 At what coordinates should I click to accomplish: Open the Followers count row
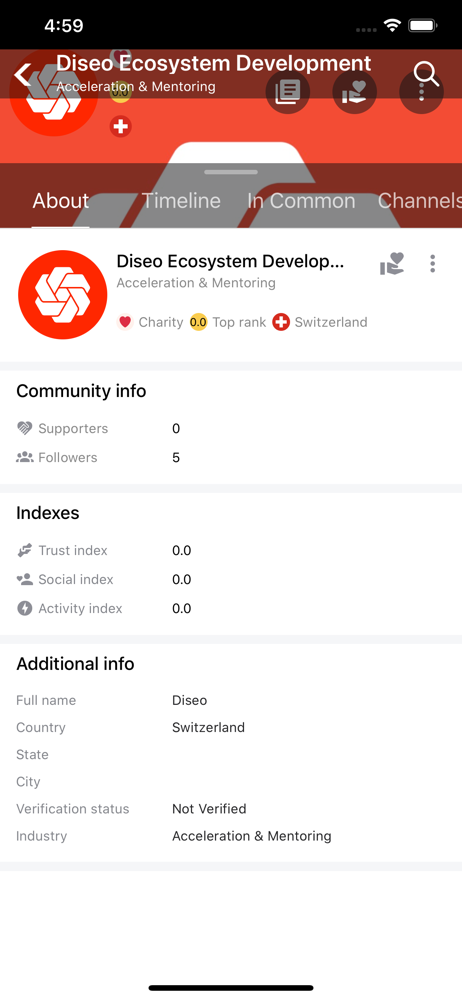pyautogui.click(x=231, y=457)
